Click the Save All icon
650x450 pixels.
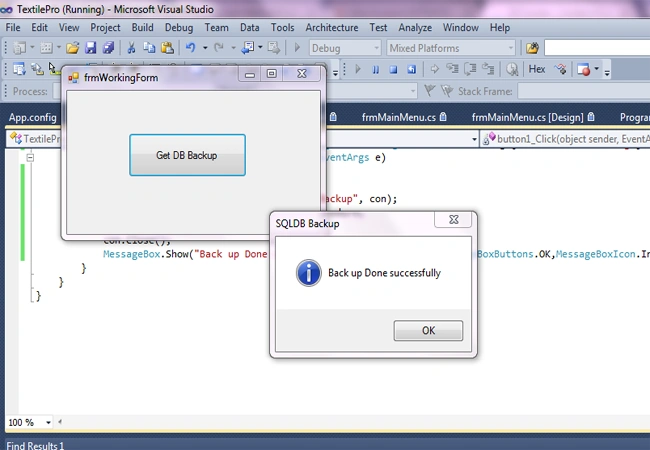109,48
